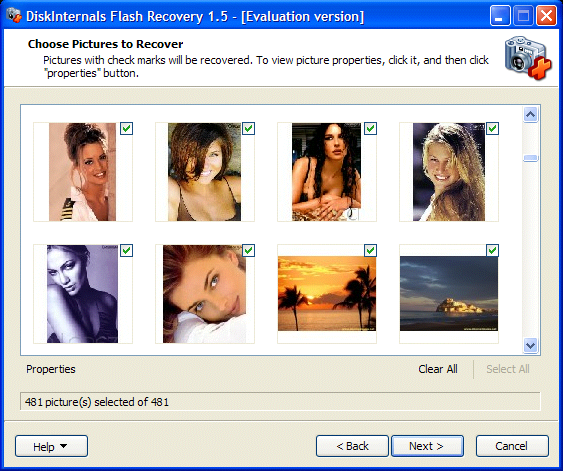This screenshot has height=471, width=563.
Task: Open the Help dropdown button
Action: pyautogui.click(x=51, y=446)
